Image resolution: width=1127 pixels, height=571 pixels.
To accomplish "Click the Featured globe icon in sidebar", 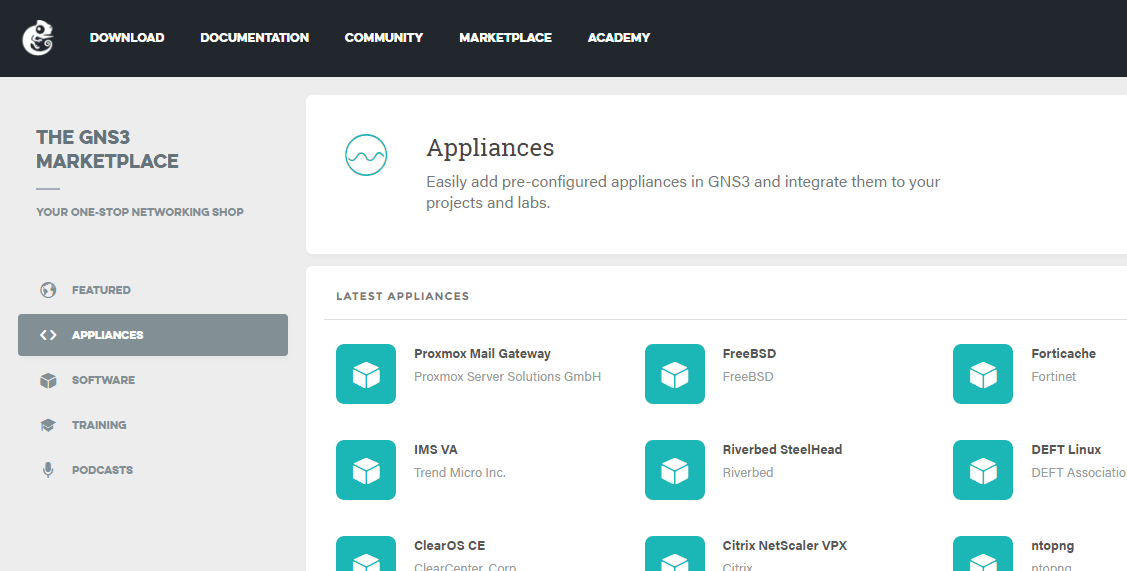I will [48, 290].
